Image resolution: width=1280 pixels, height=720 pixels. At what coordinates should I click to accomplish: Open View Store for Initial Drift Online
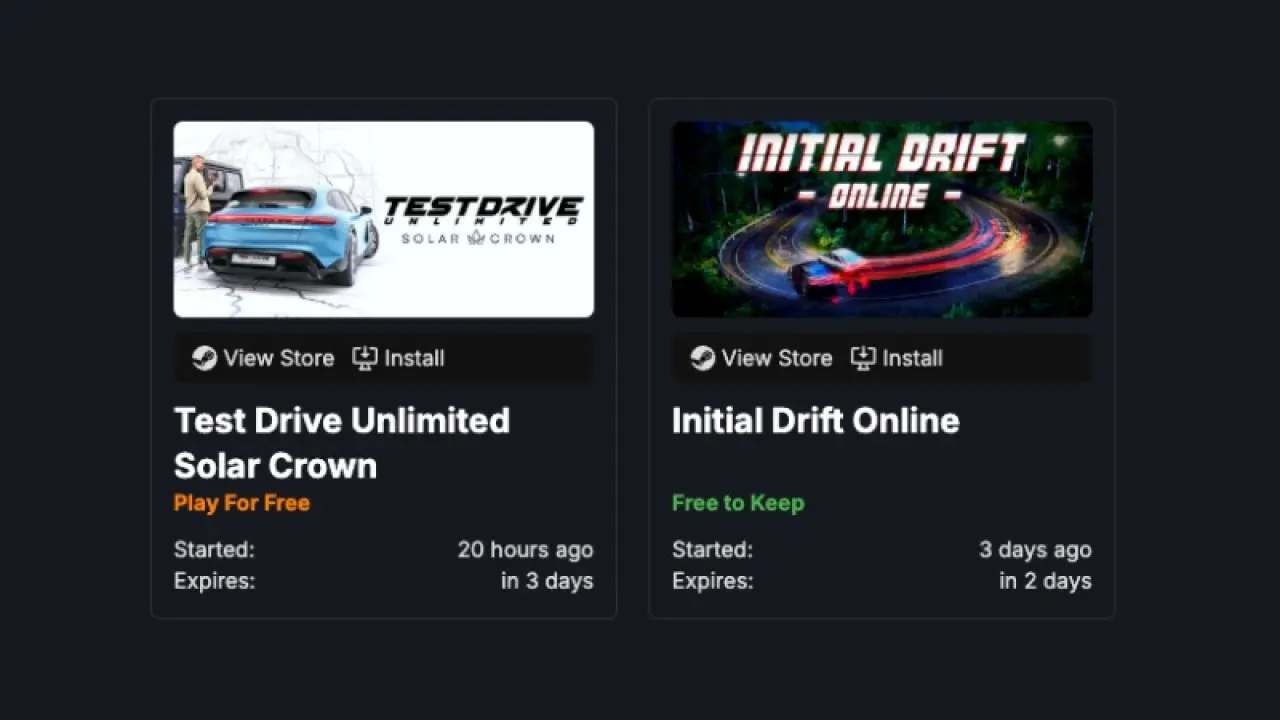click(776, 358)
